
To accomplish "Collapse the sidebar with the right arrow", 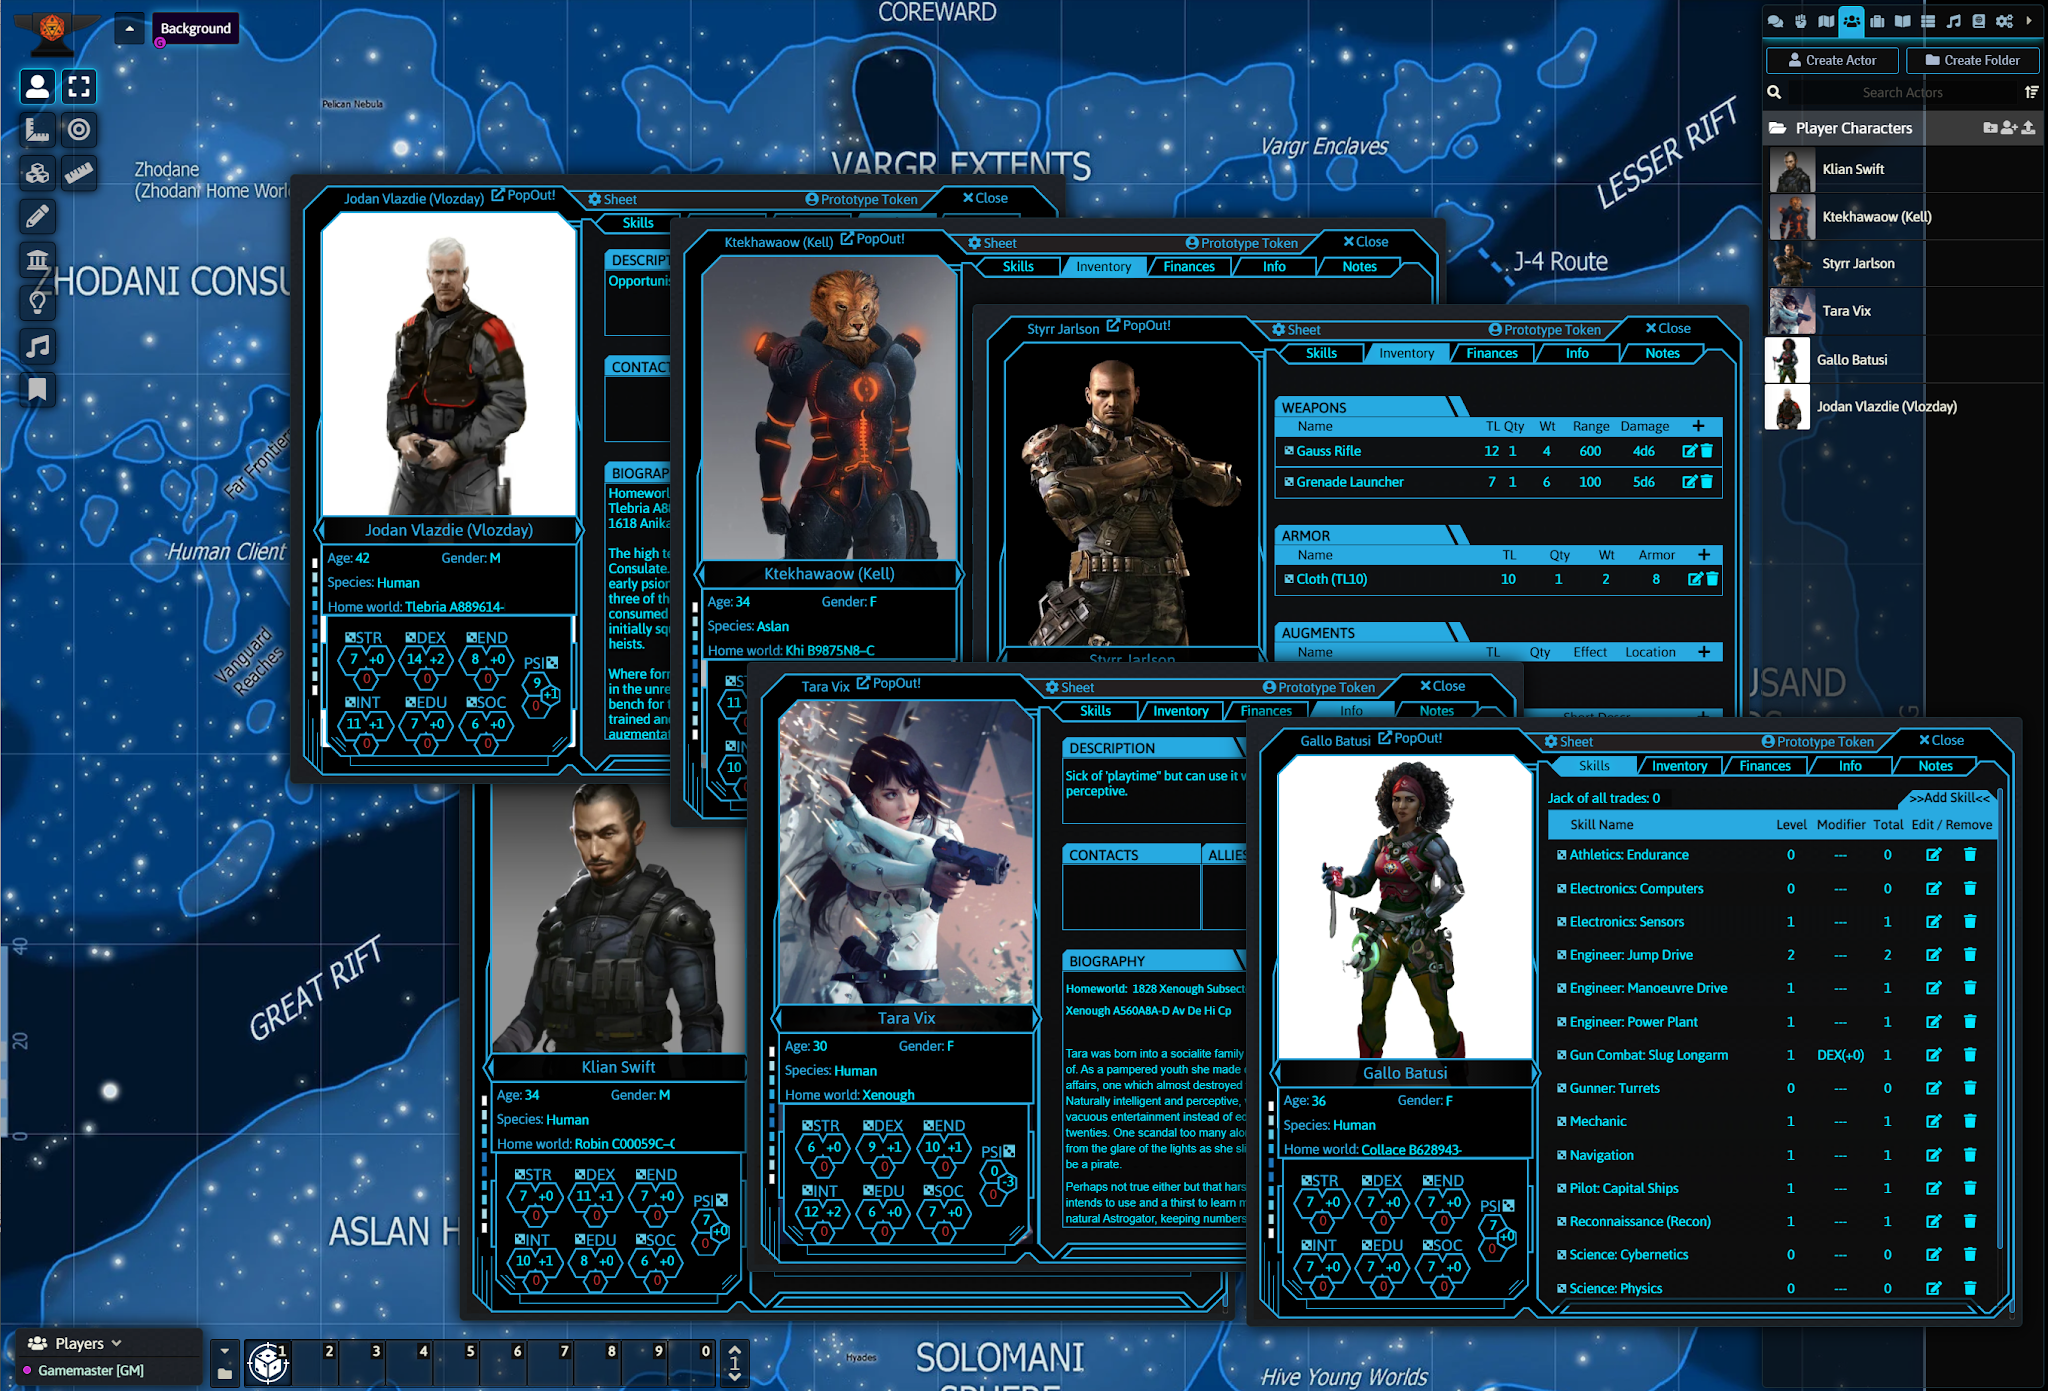I will 2029,20.
